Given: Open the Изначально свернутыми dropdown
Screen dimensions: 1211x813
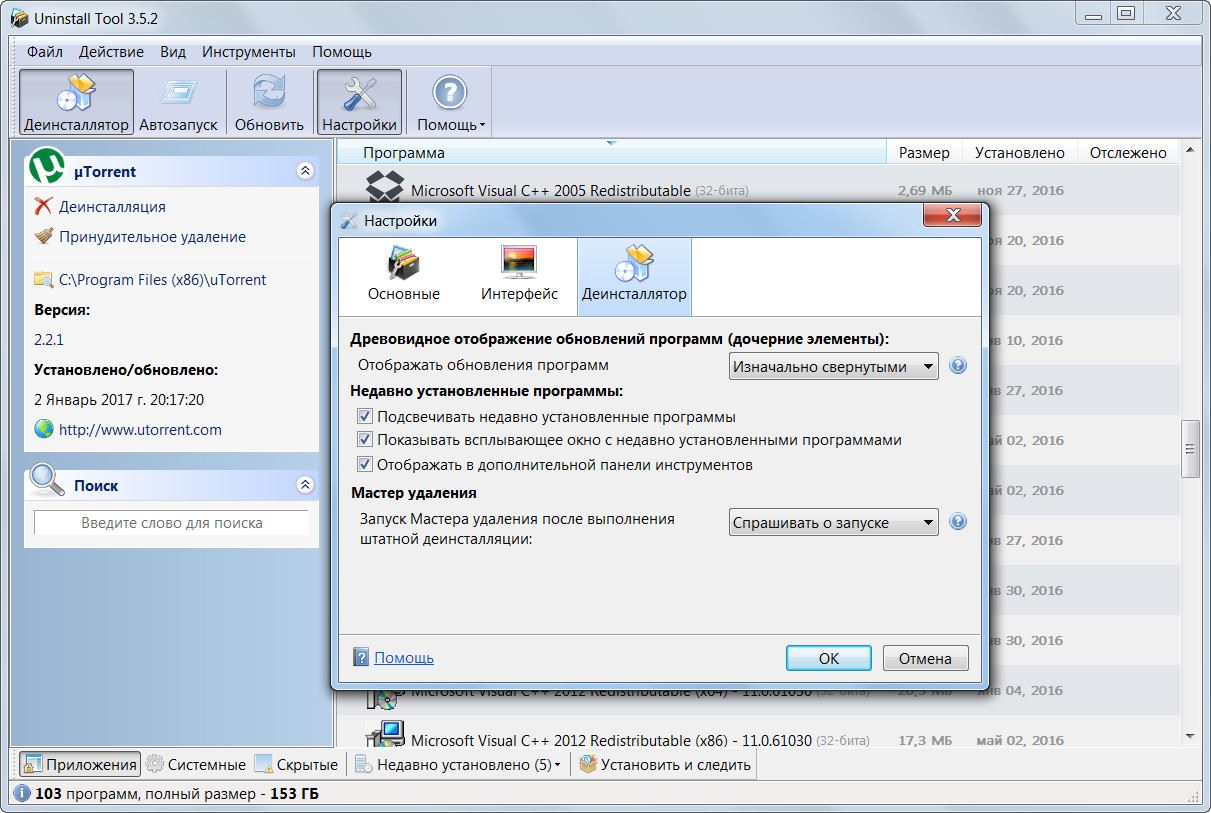Looking at the screenshot, I should click(833, 367).
